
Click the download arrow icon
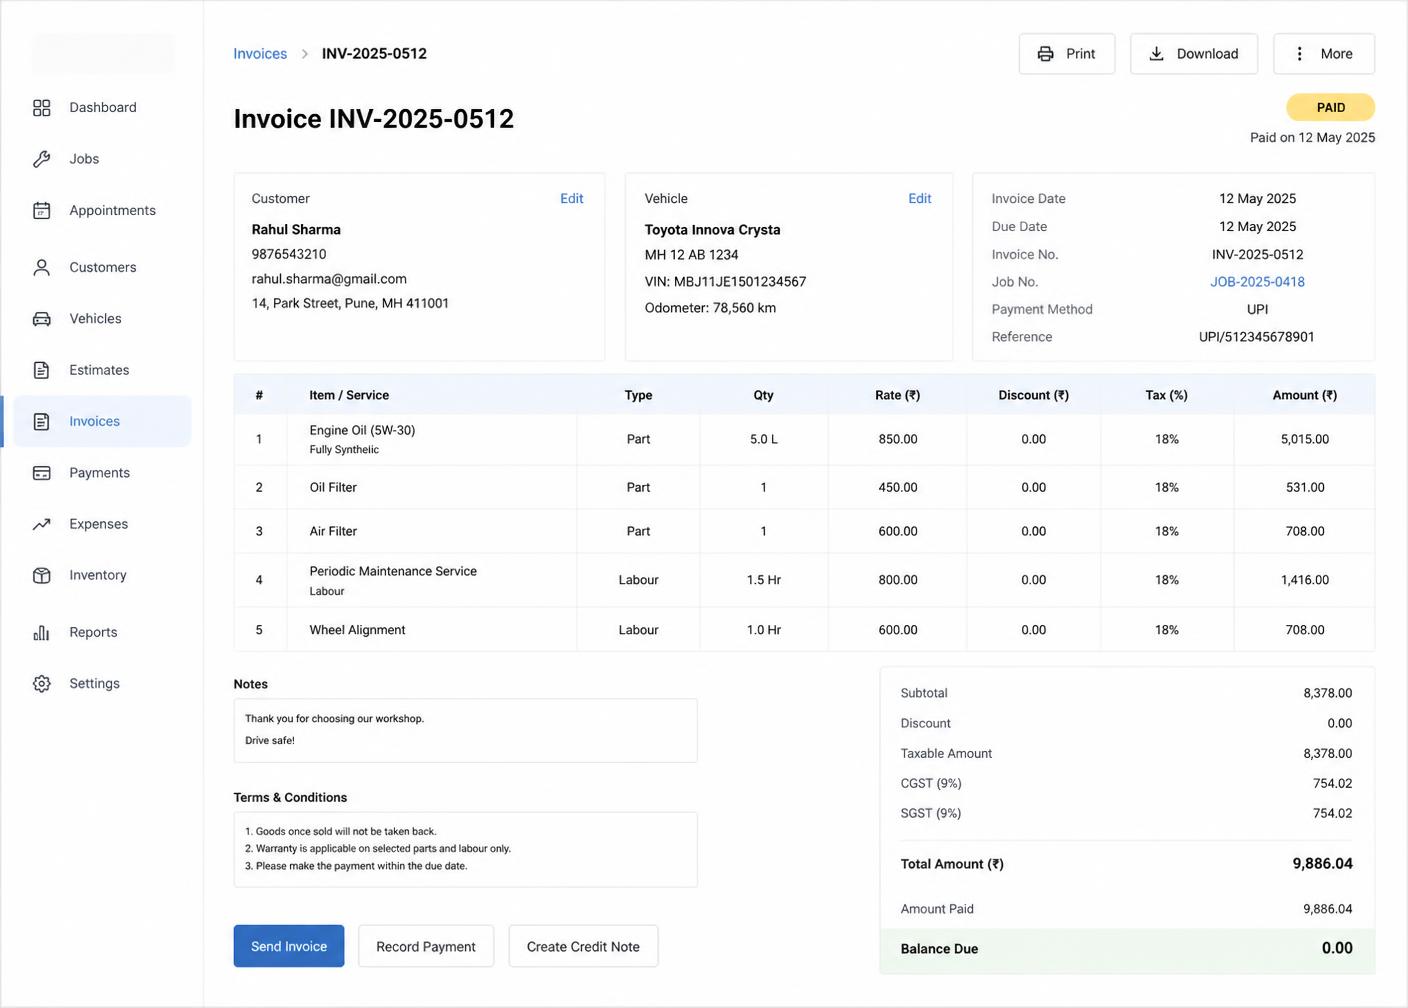(1156, 54)
